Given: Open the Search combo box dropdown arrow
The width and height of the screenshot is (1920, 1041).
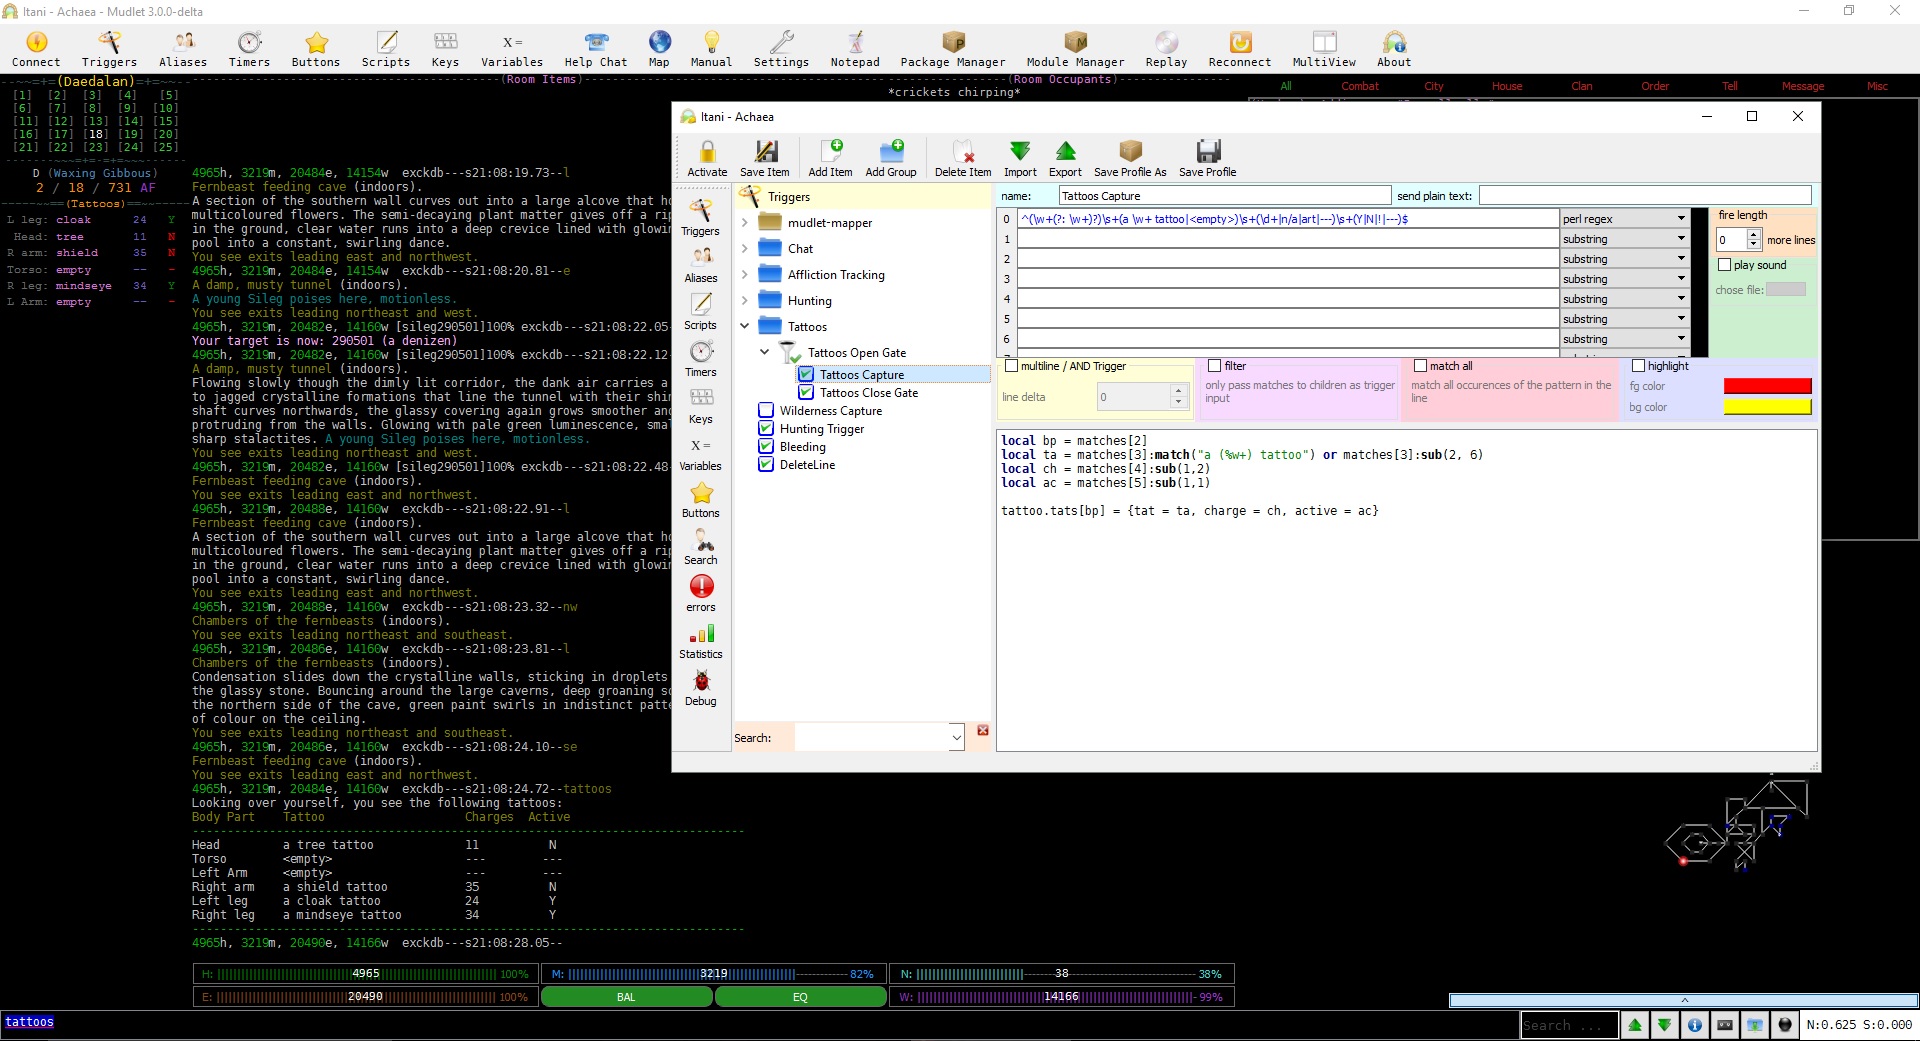Looking at the screenshot, I should point(957,738).
